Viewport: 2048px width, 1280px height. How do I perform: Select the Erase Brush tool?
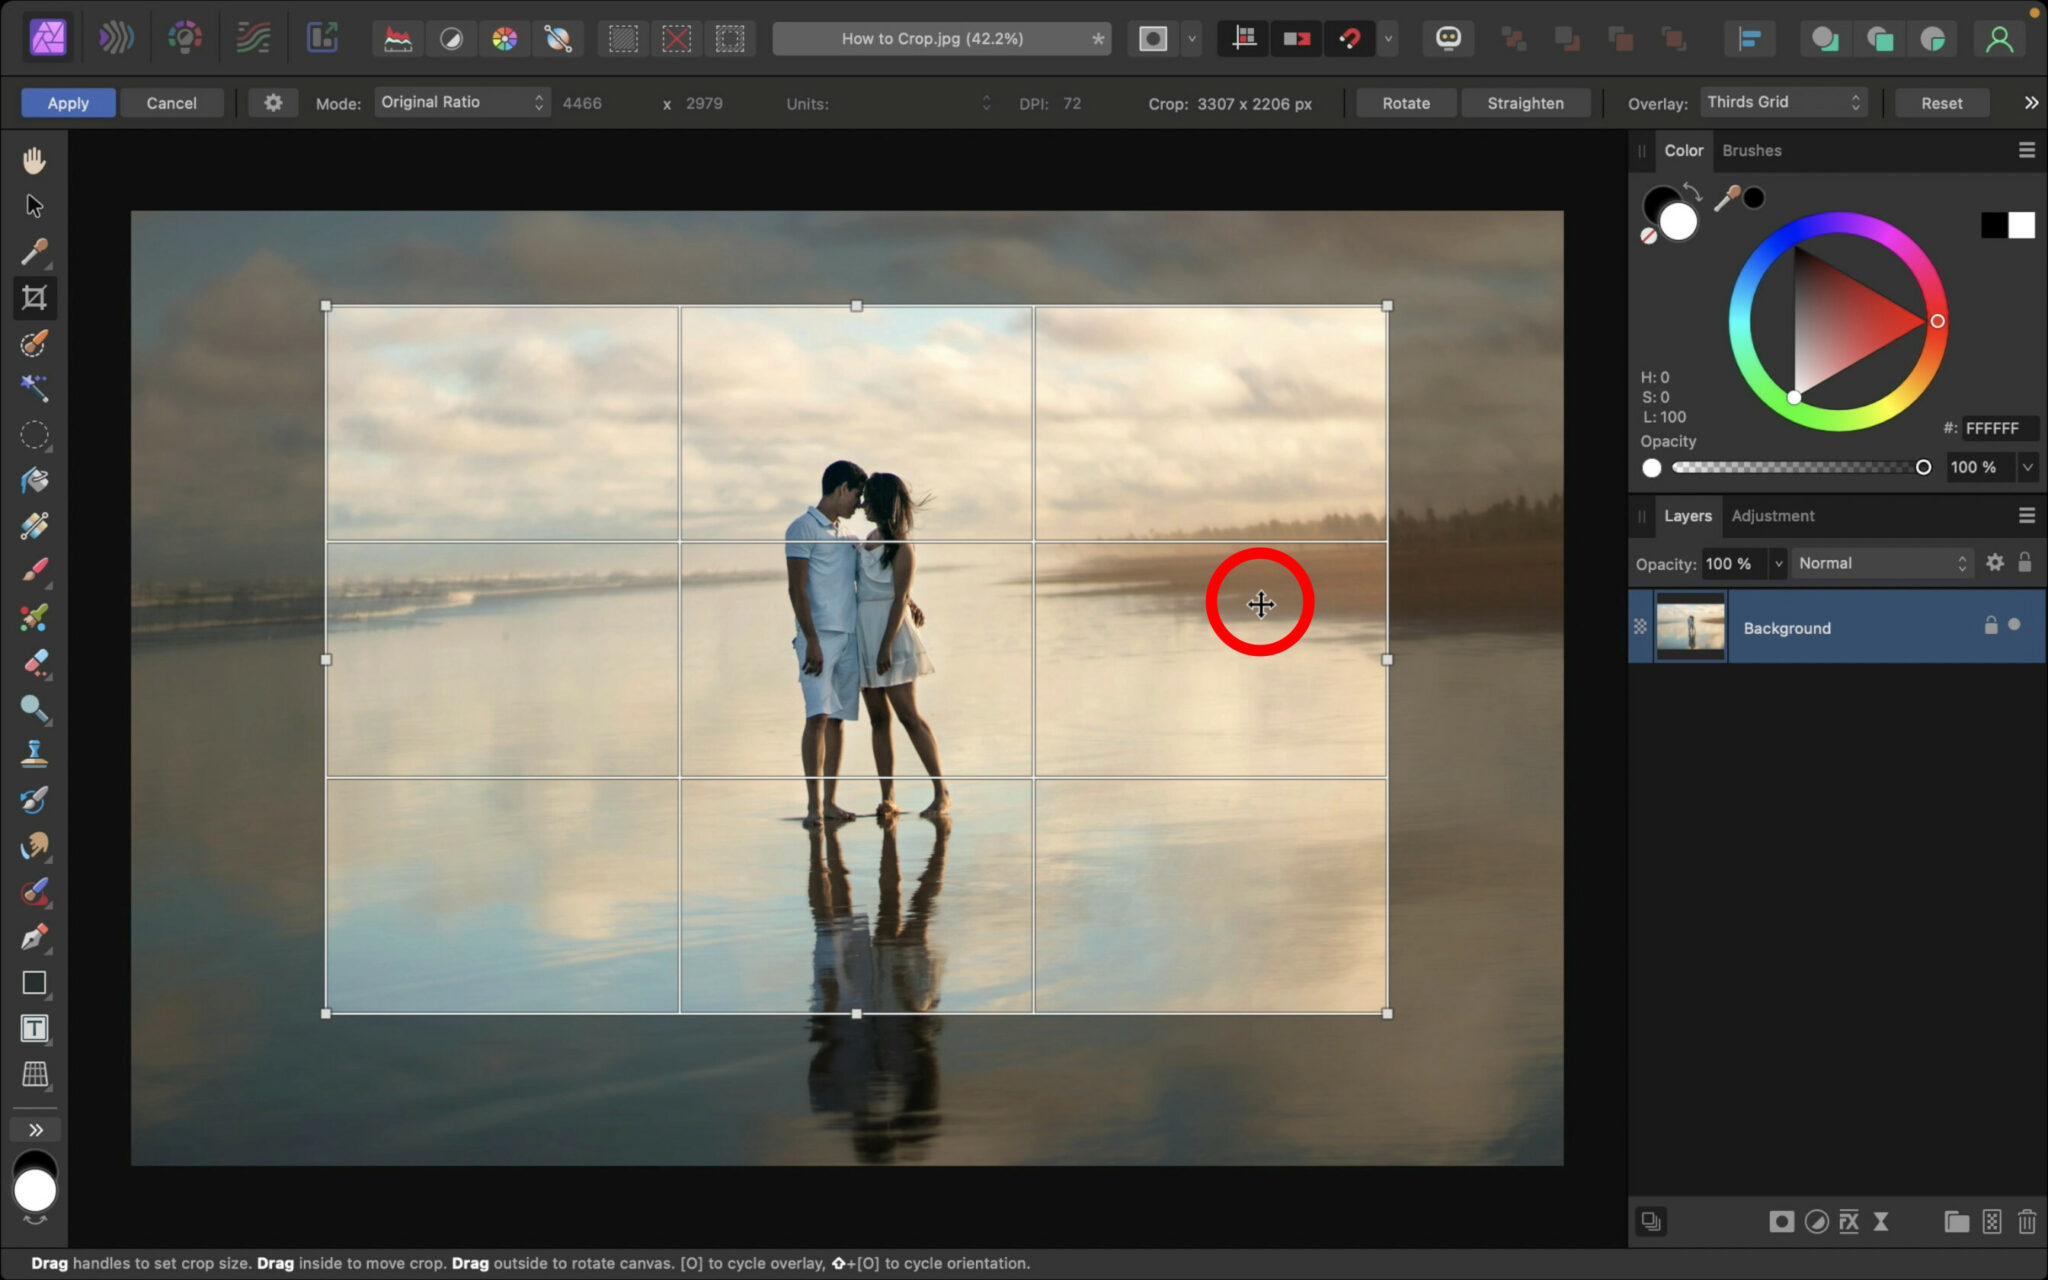[34, 663]
